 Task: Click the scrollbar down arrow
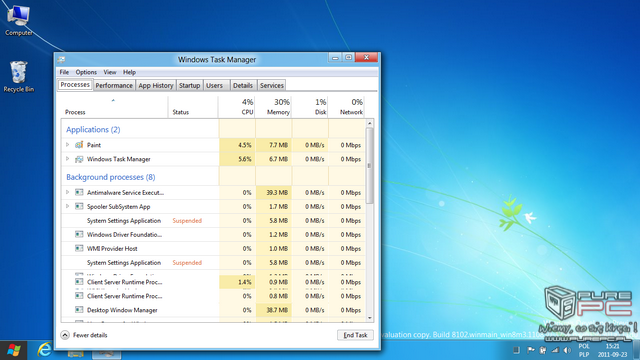[x=369, y=318]
